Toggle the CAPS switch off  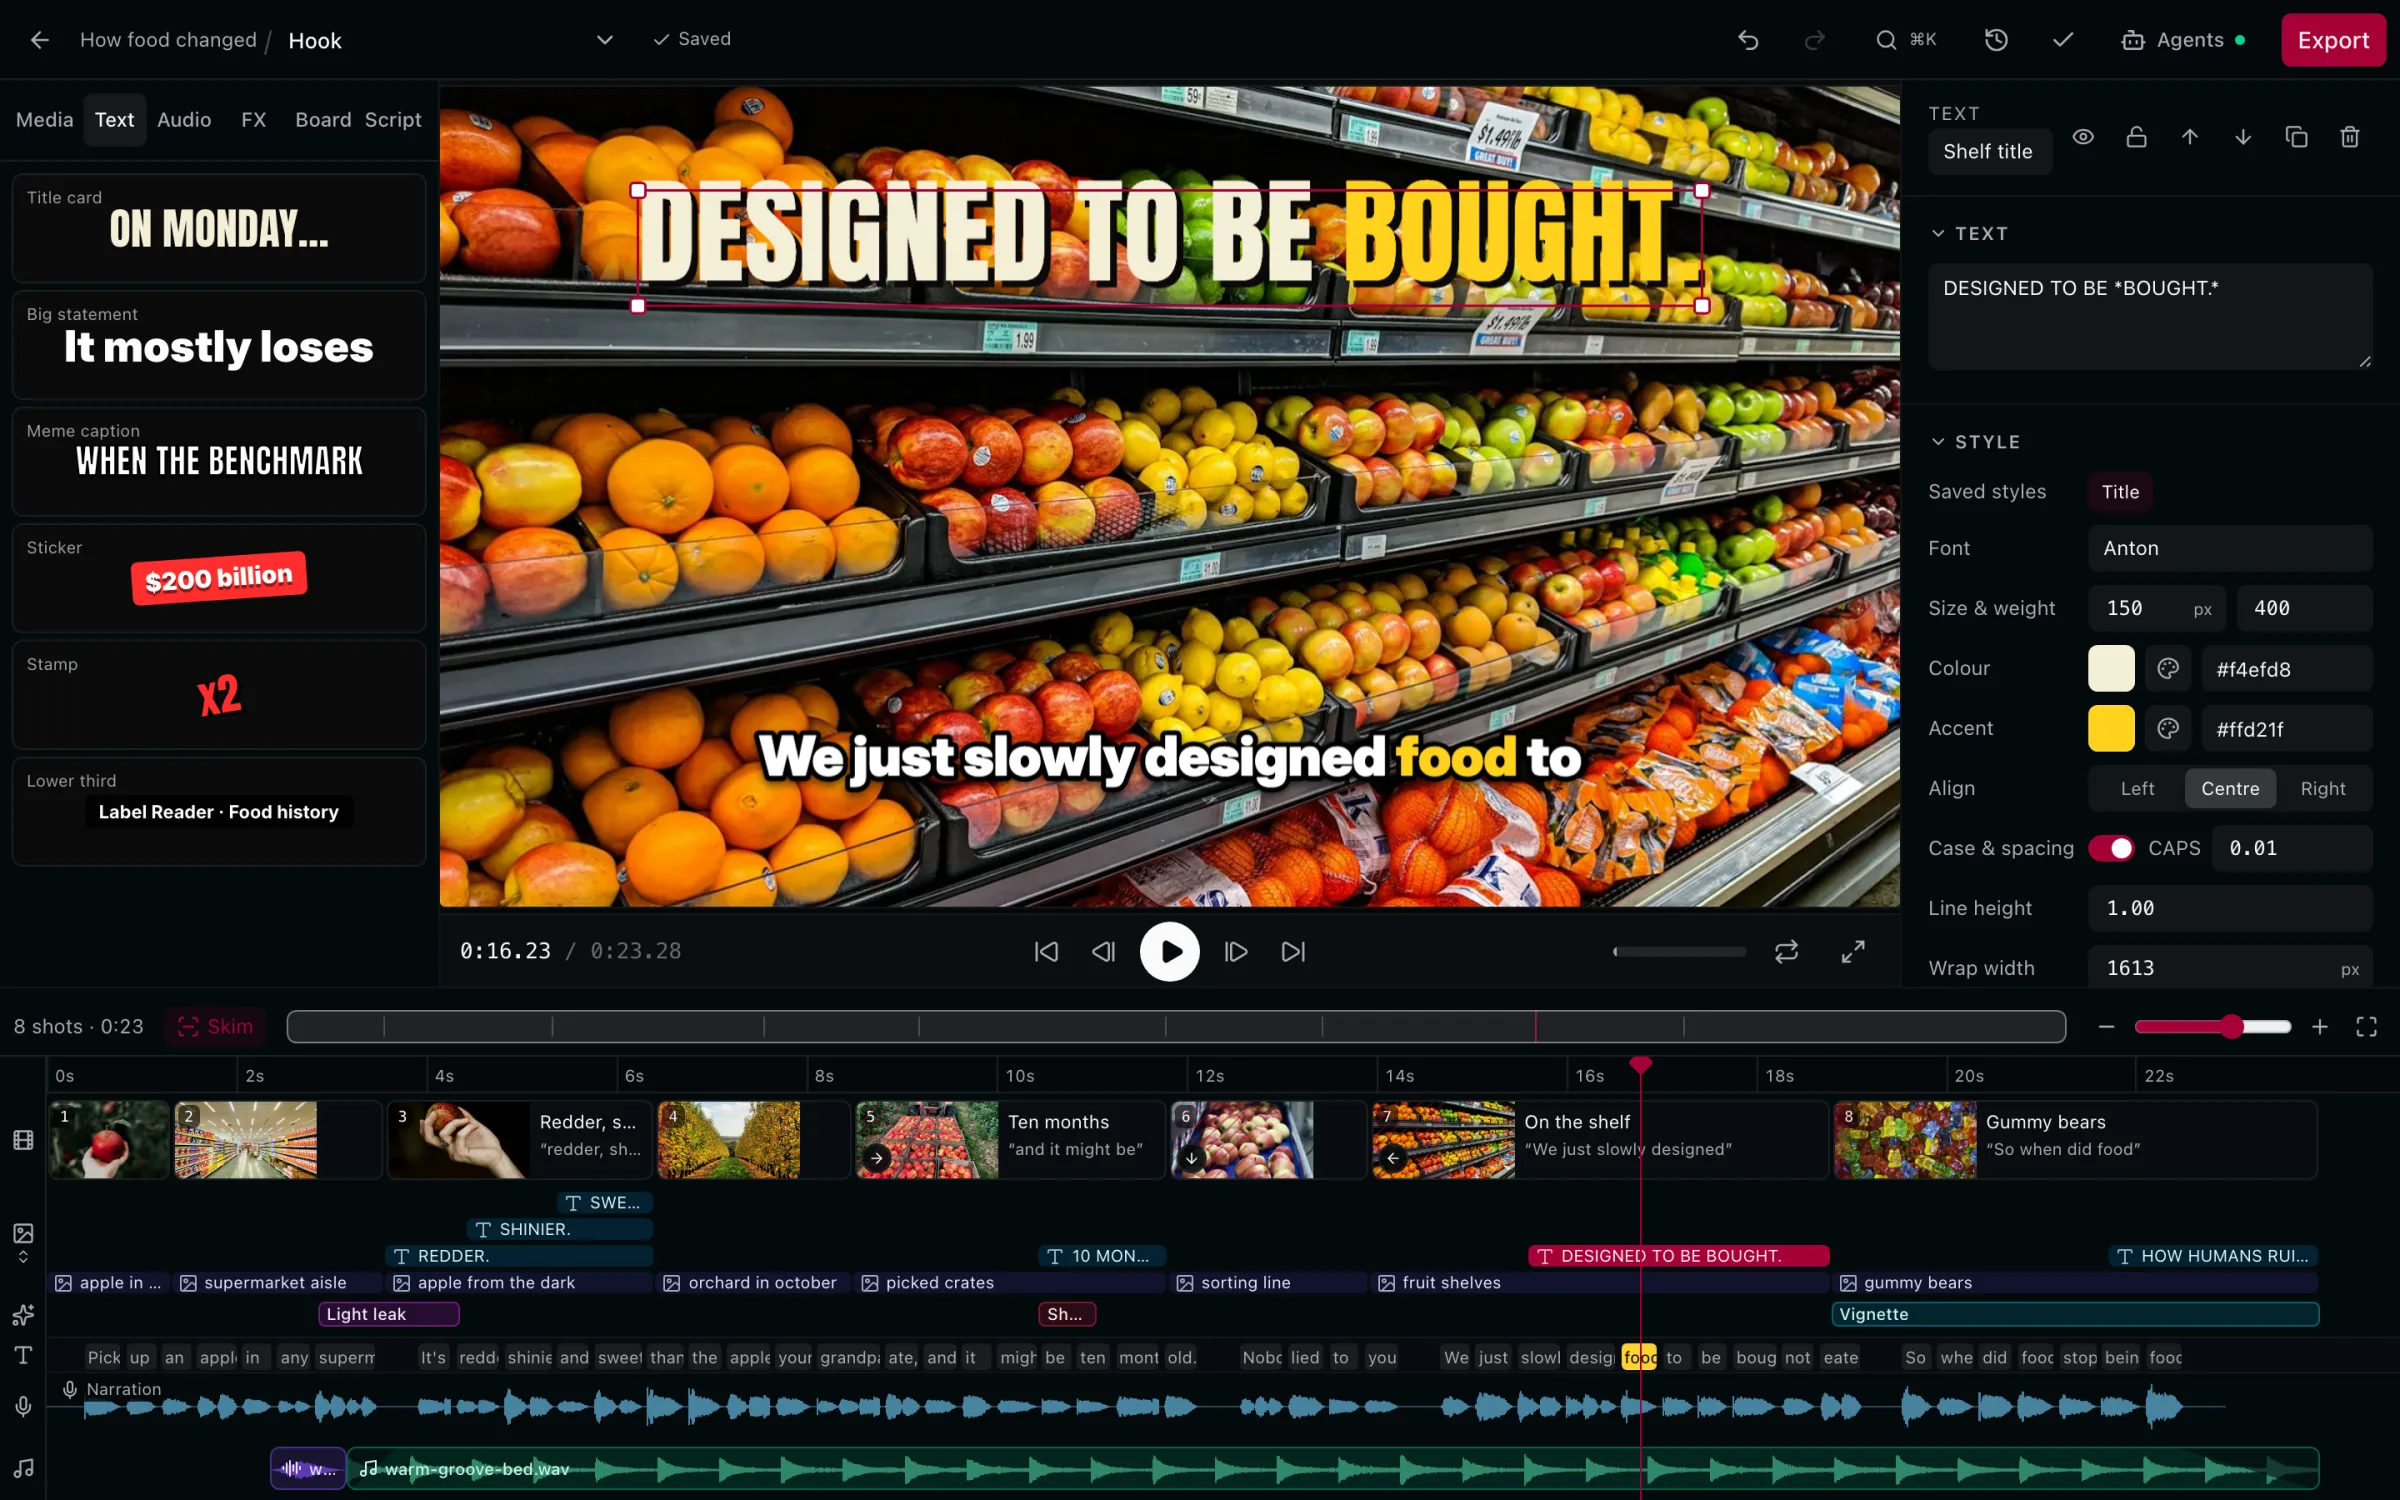(x=2111, y=849)
